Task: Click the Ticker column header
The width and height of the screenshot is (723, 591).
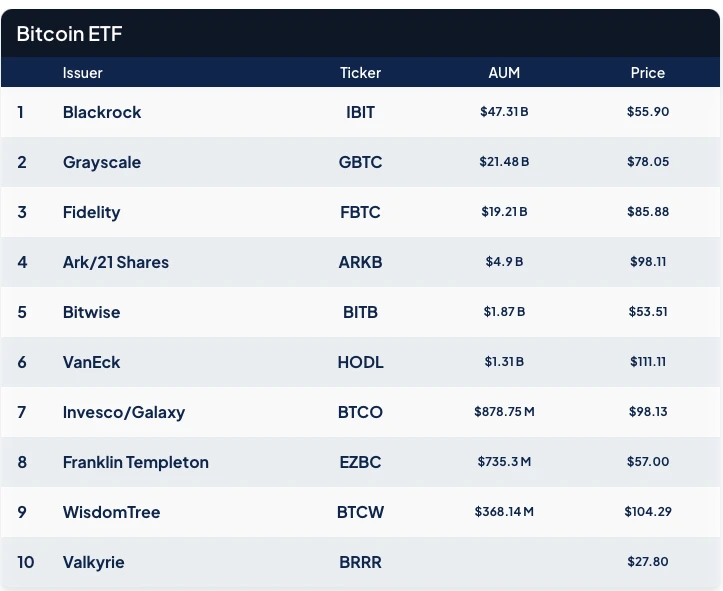Action: click(x=360, y=73)
